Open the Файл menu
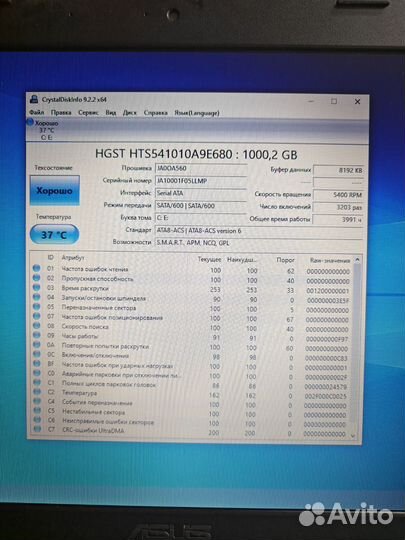This screenshot has height=540, width=405. click(x=37, y=112)
